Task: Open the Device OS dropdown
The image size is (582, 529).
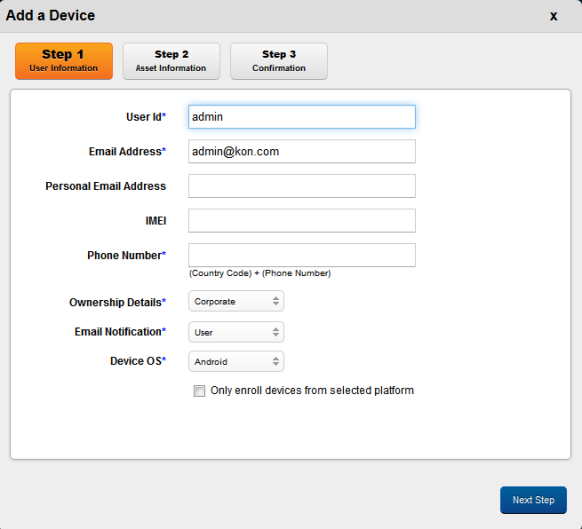Action: (236, 361)
